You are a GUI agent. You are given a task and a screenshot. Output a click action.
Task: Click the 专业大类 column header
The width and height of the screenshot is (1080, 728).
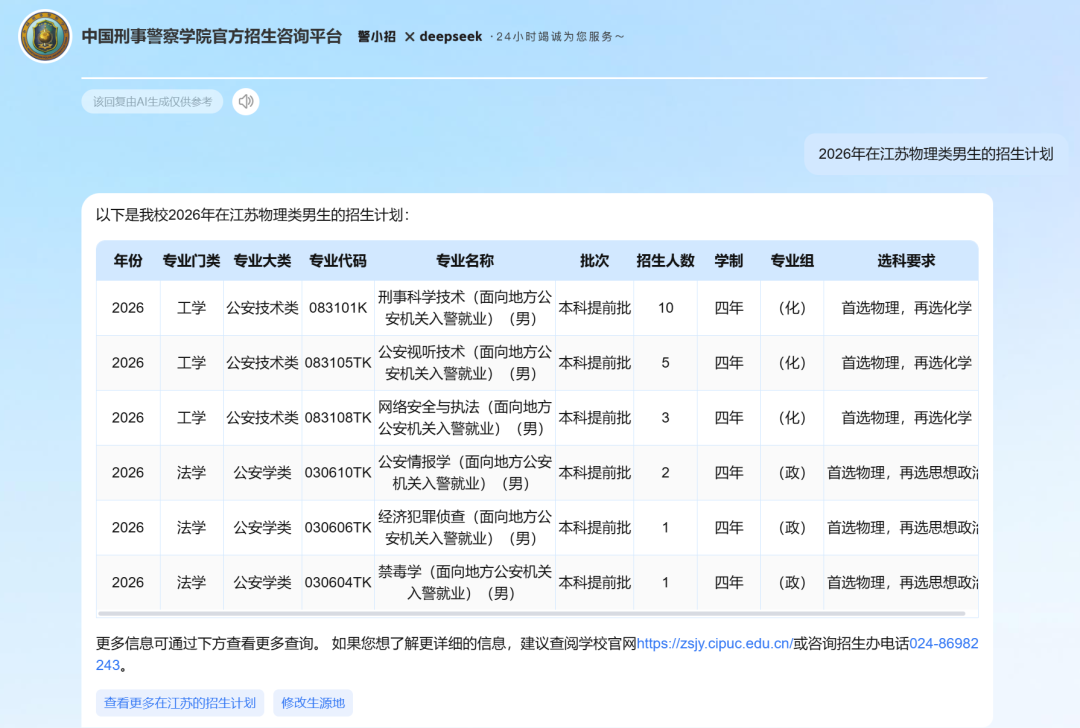[x=262, y=260]
